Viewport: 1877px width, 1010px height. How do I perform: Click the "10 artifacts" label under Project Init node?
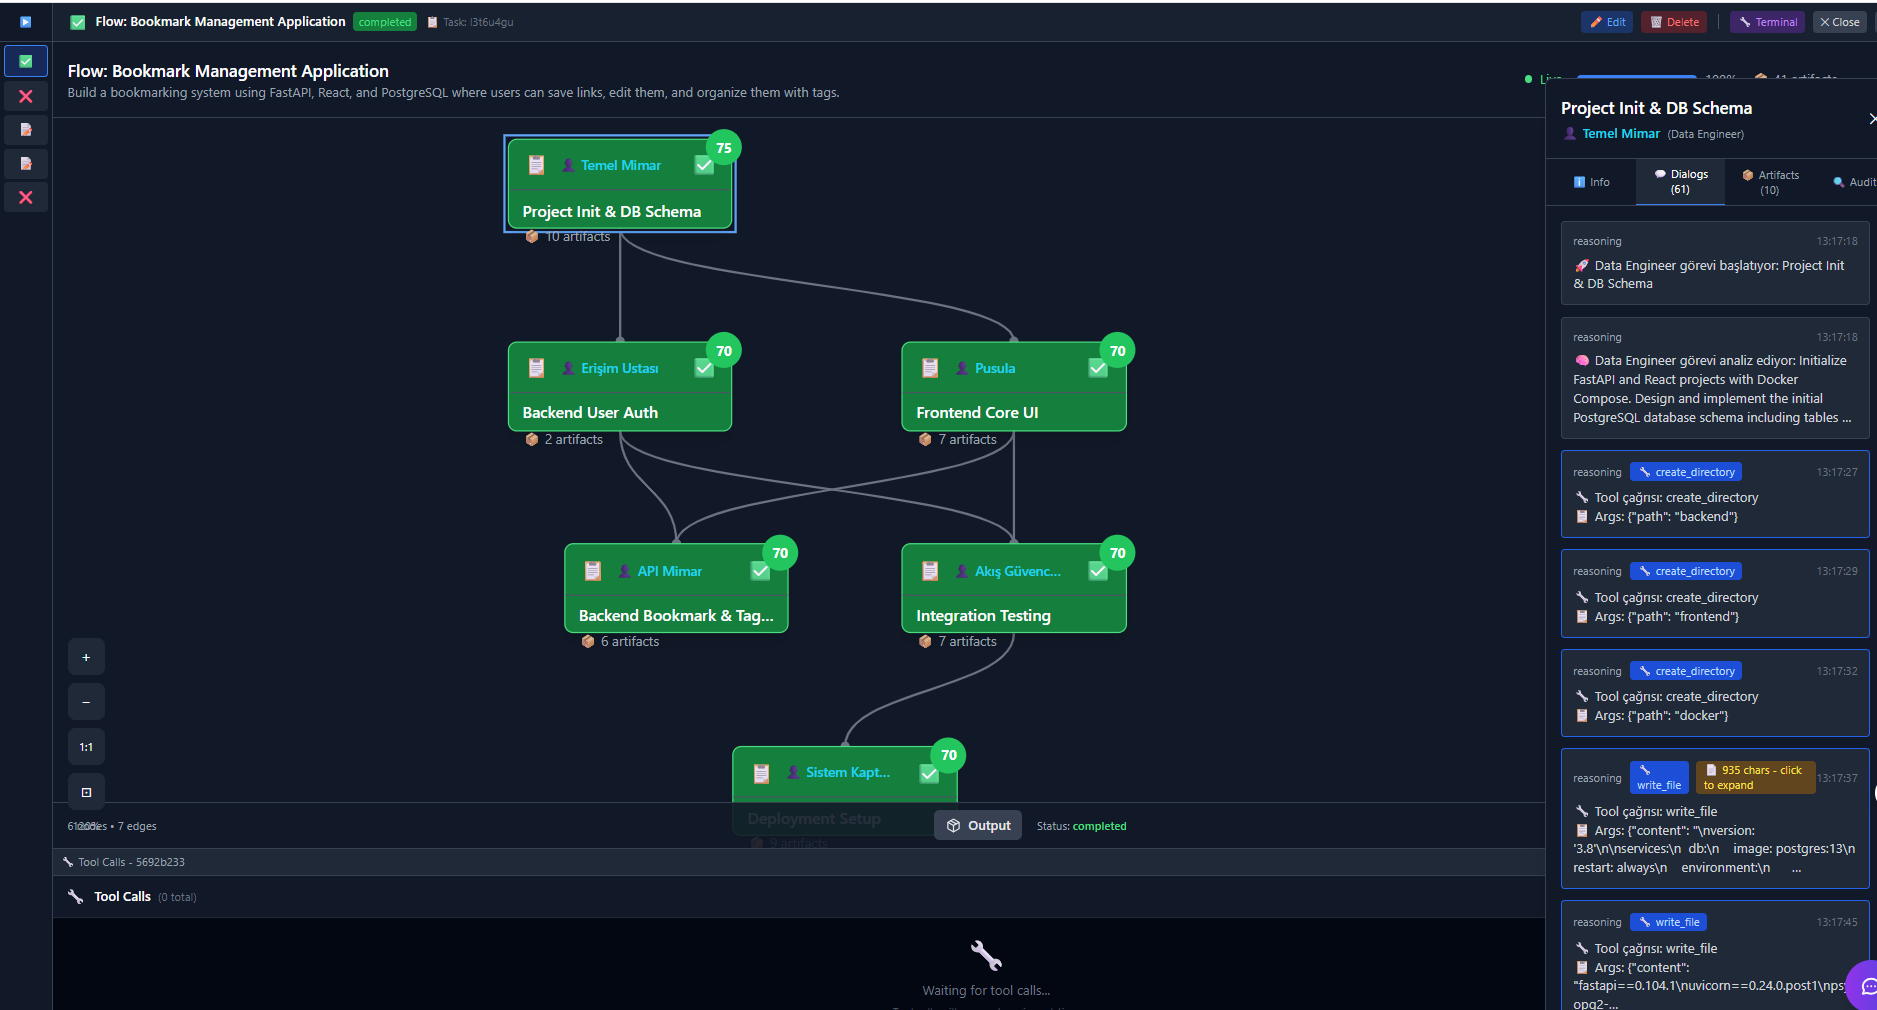(577, 237)
